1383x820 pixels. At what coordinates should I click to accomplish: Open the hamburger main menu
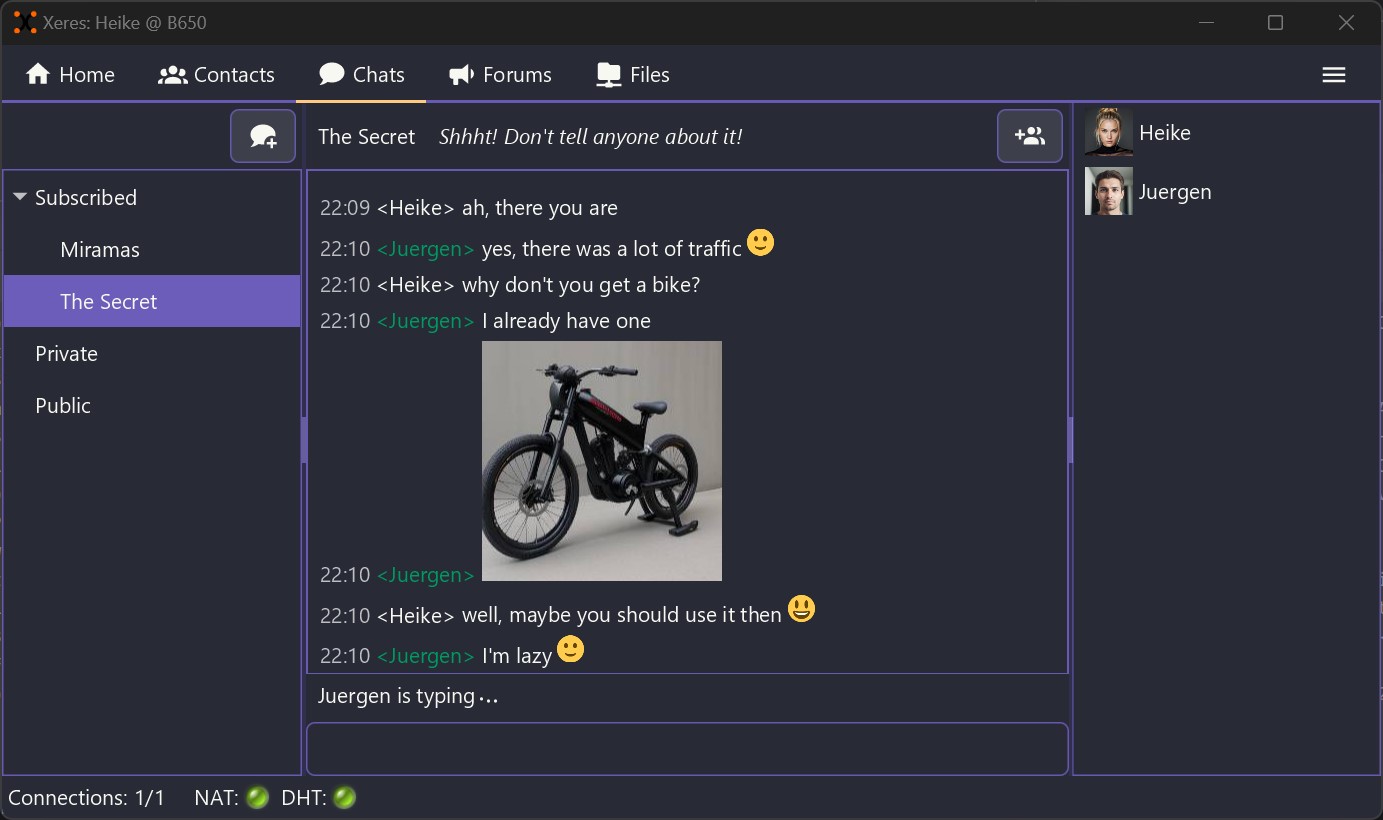click(1333, 75)
